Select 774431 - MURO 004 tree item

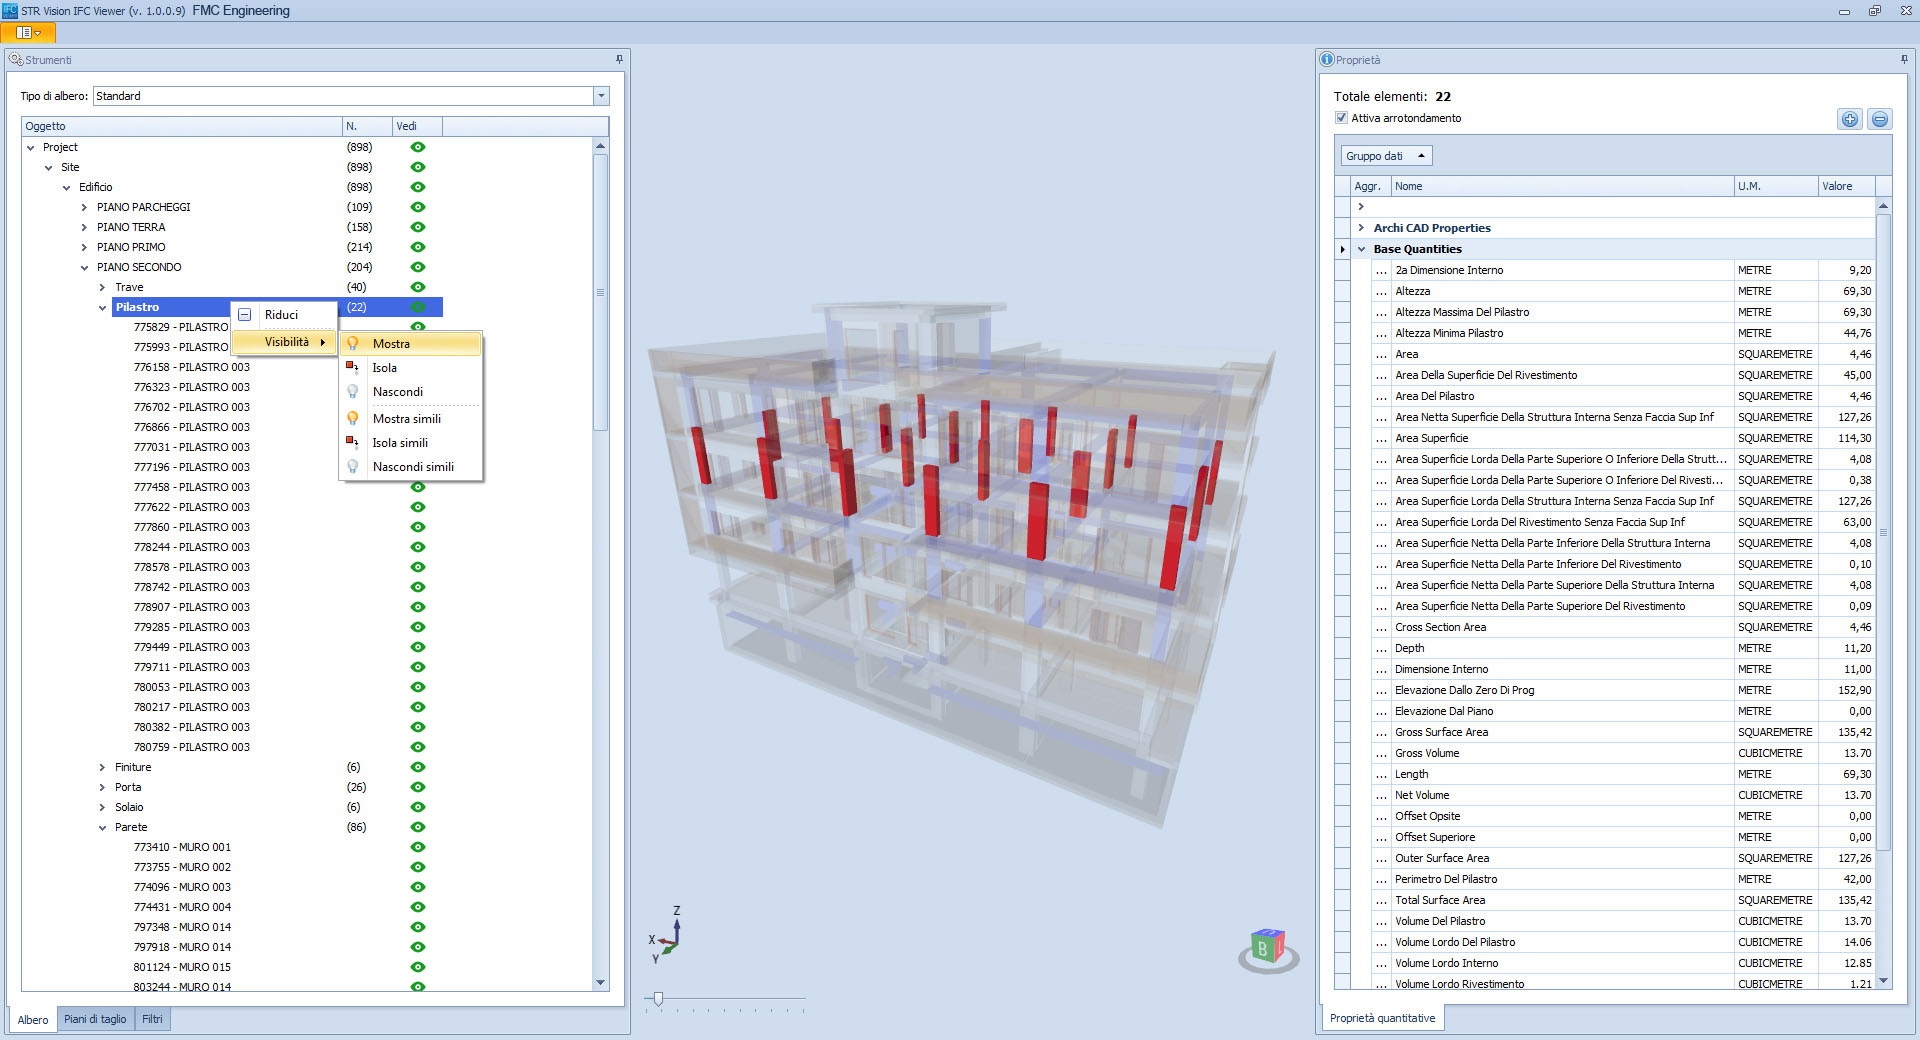coord(182,907)
